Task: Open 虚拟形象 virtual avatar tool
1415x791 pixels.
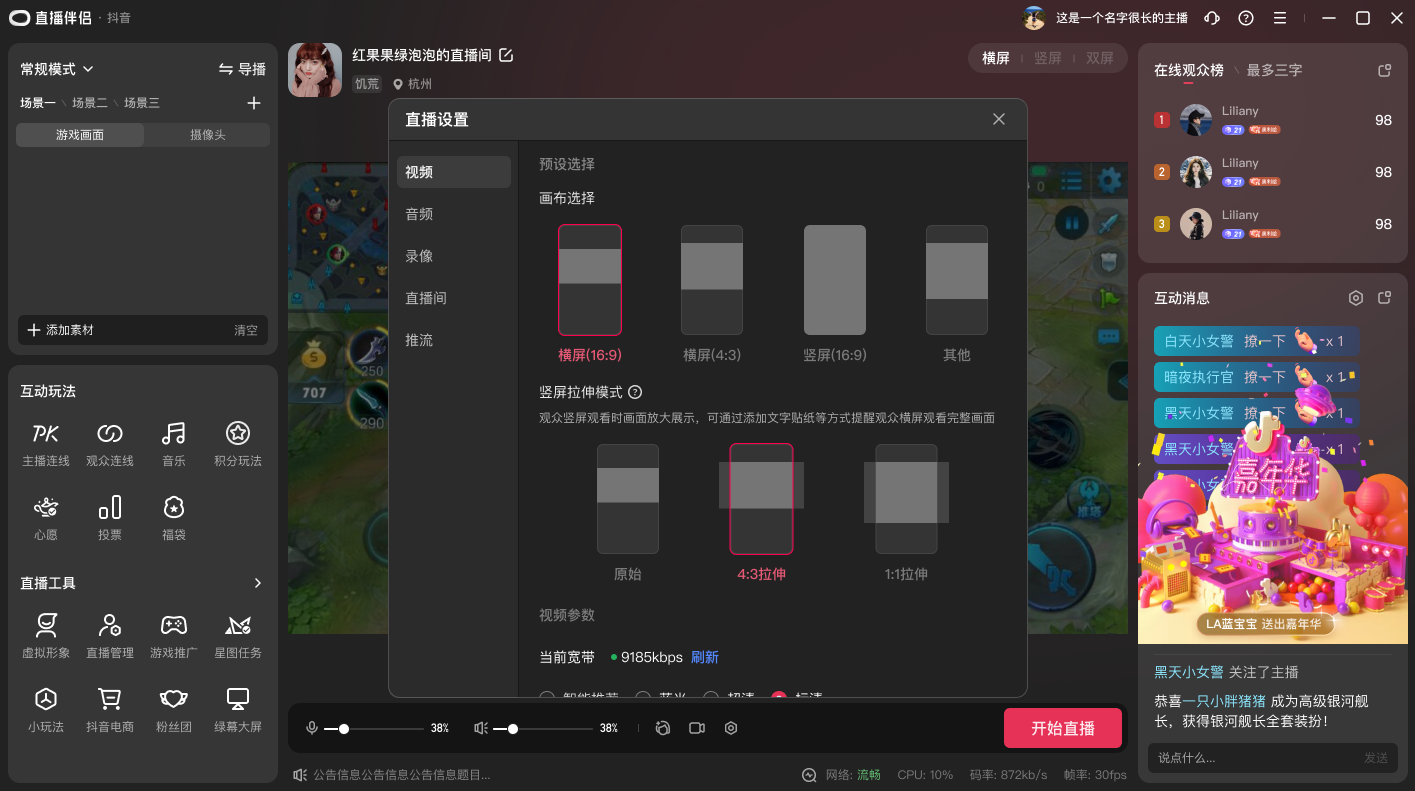Action: coord(46,636)
